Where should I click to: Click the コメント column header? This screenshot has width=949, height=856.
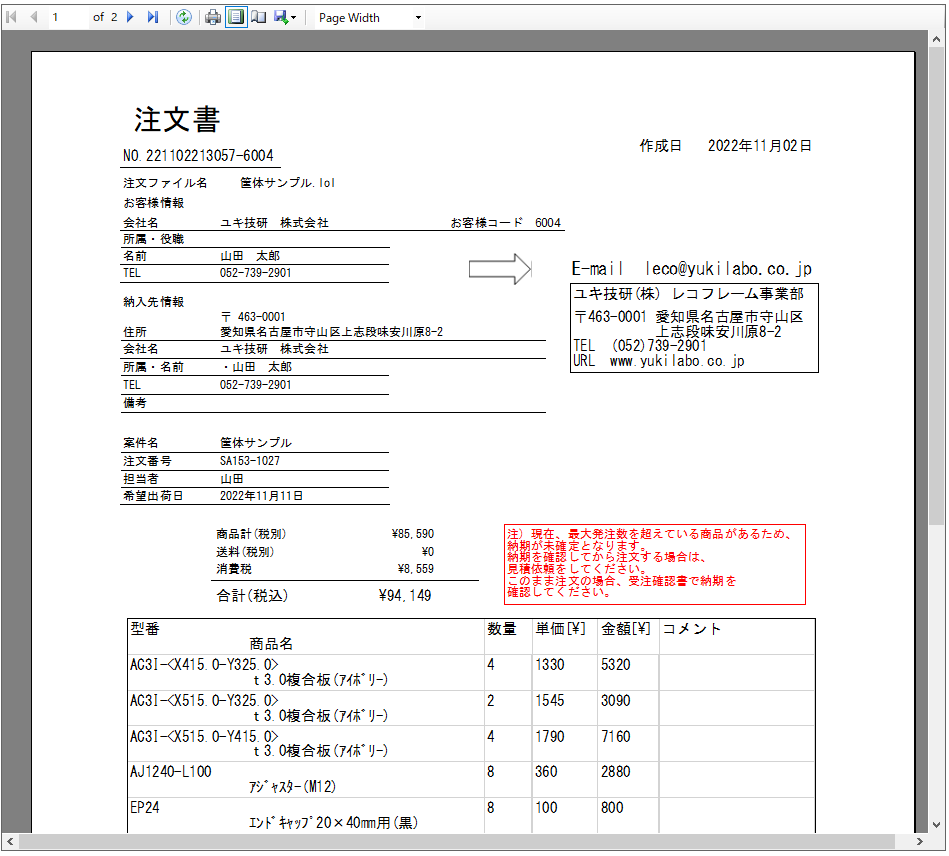[x=692, y=629]
